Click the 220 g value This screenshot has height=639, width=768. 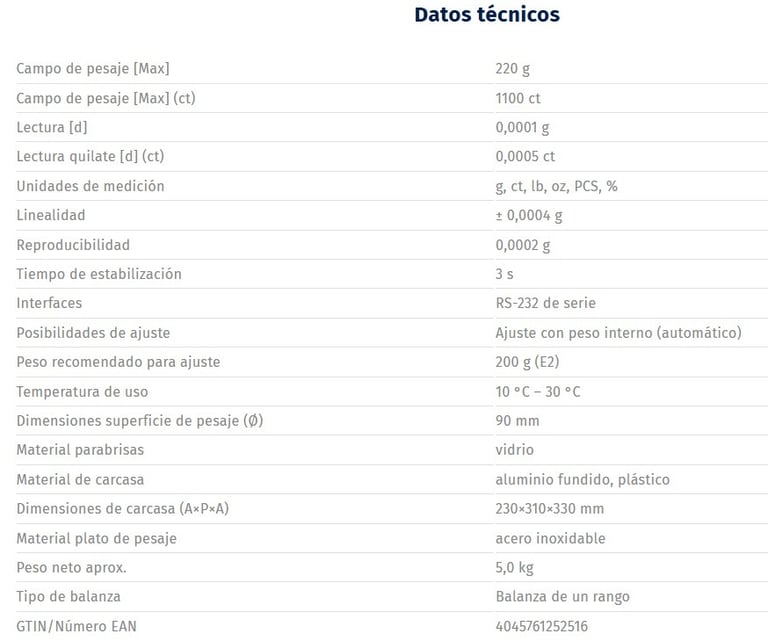coord(512,69)
